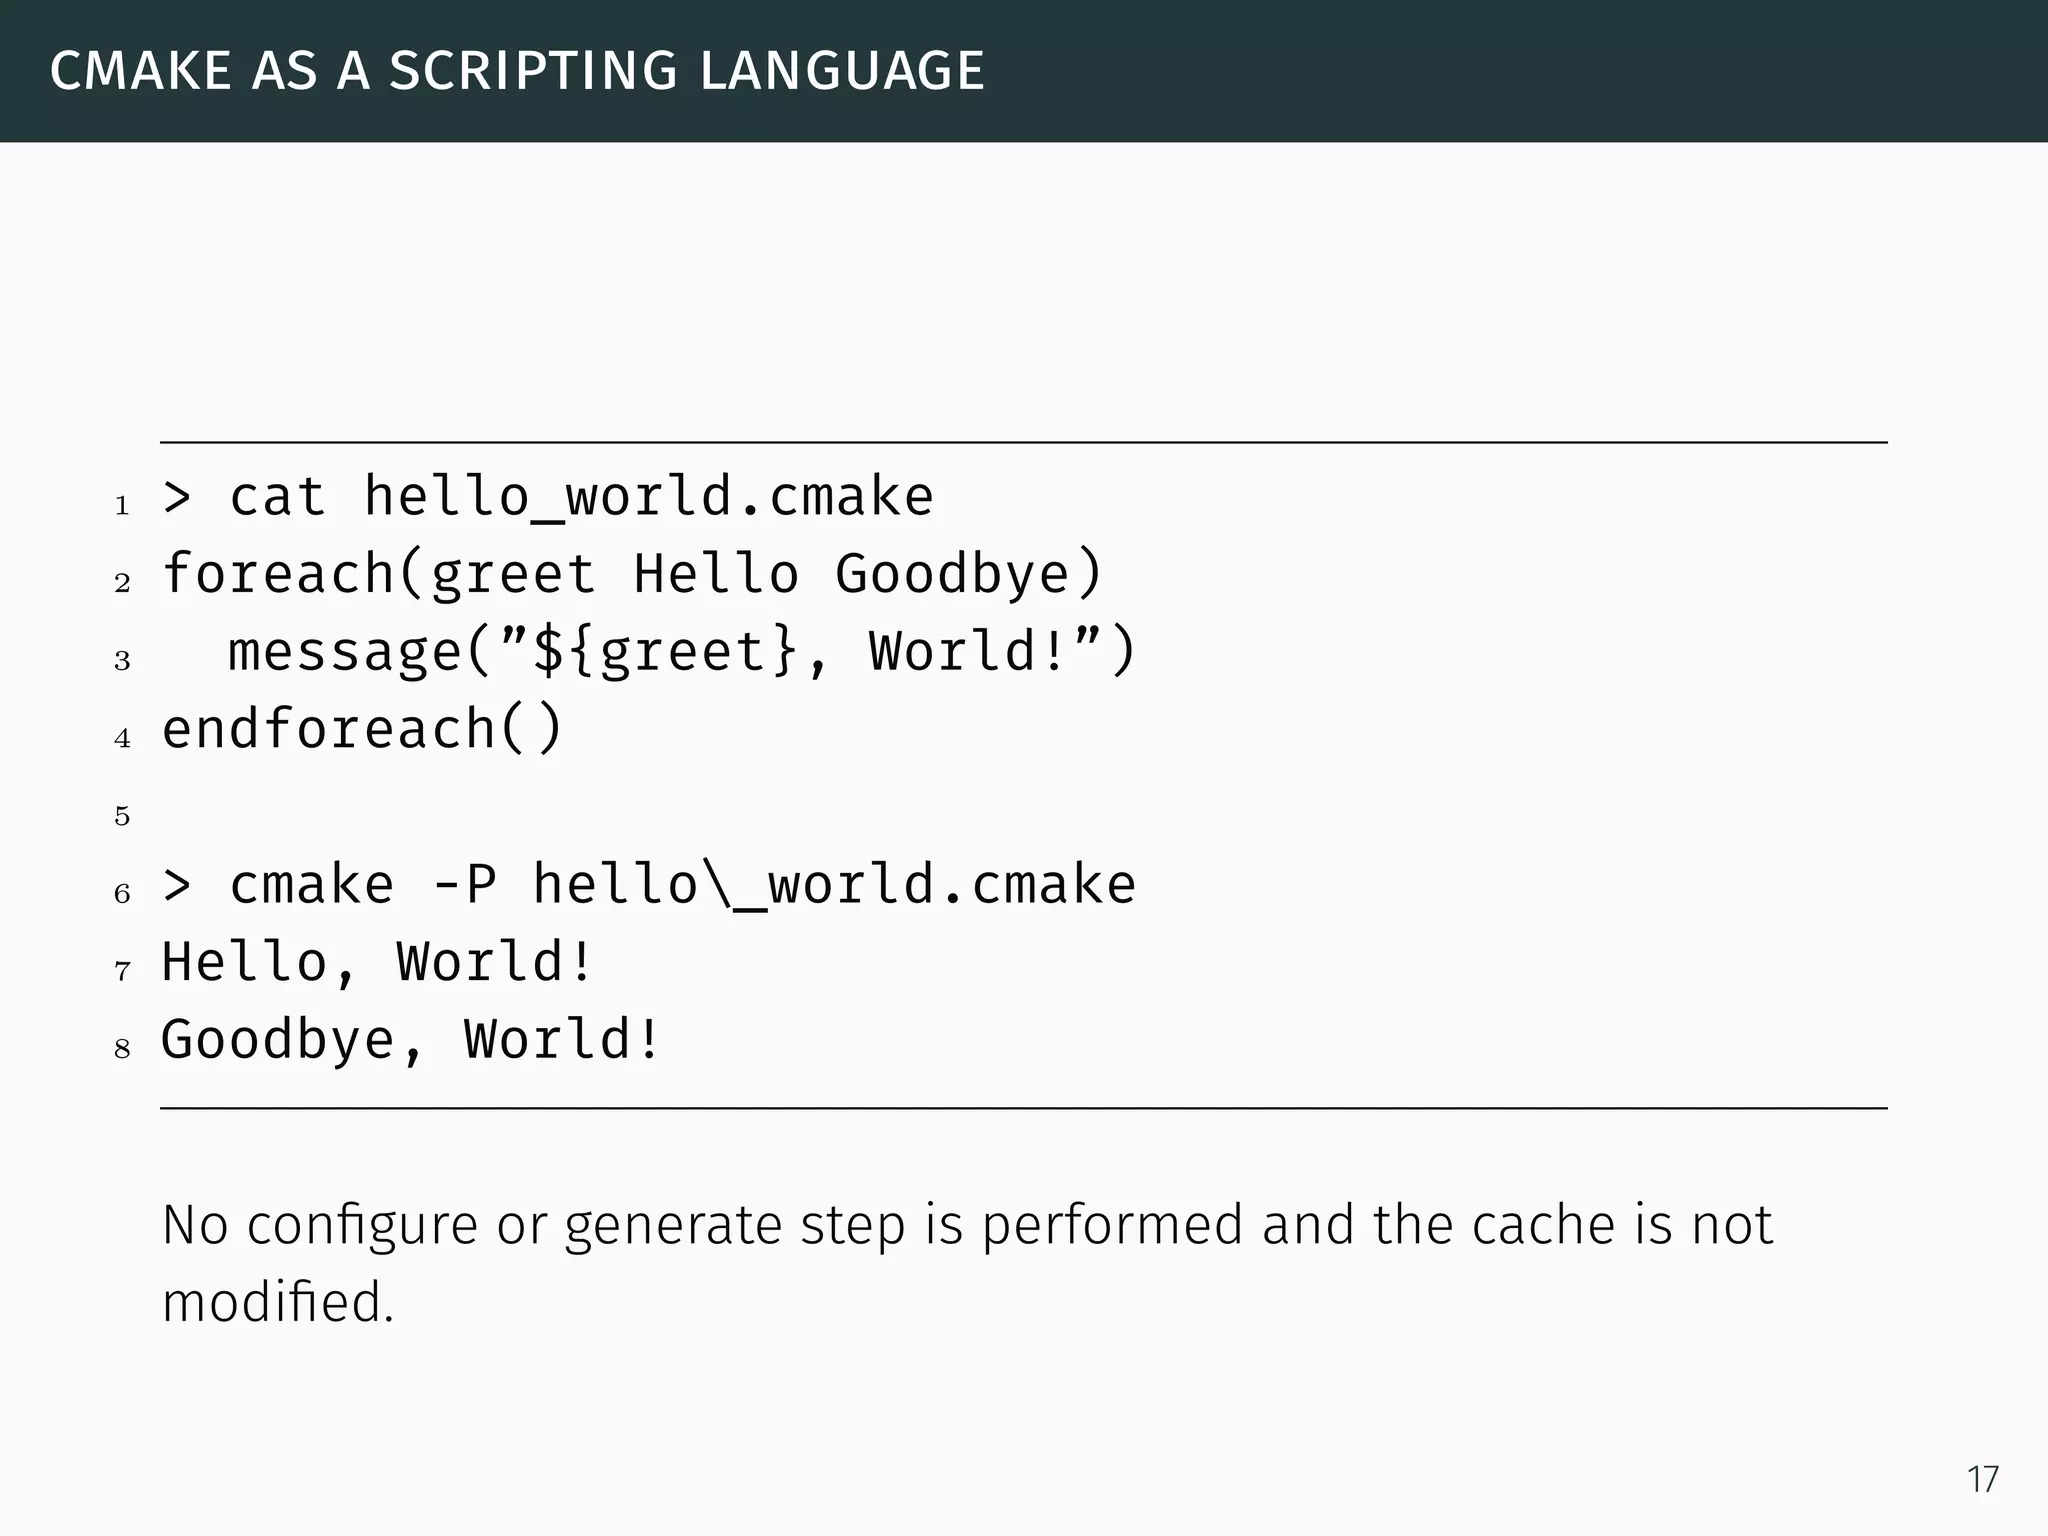2048x1536 pixels.
Task: Click the "Hello, World!" output line
Action: [x=378, y=962]
